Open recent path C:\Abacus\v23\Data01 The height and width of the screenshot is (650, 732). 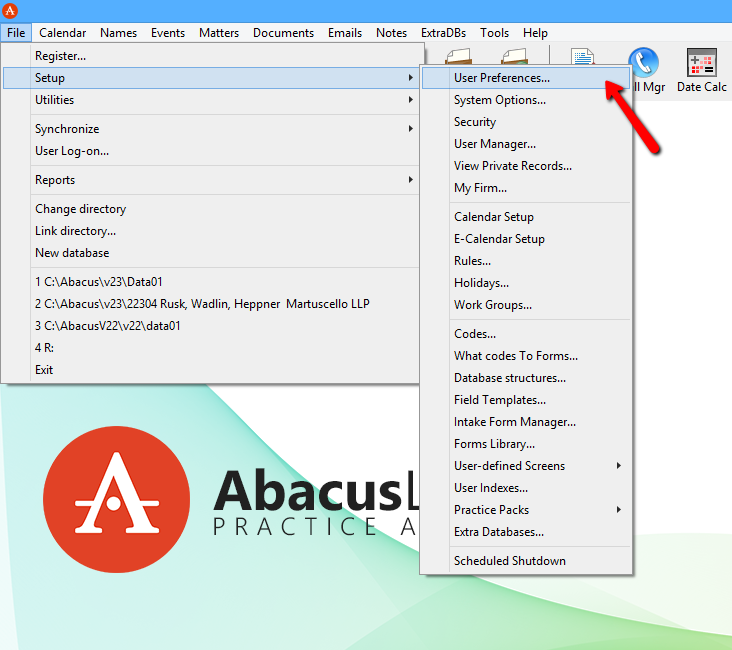click(211, 282)
